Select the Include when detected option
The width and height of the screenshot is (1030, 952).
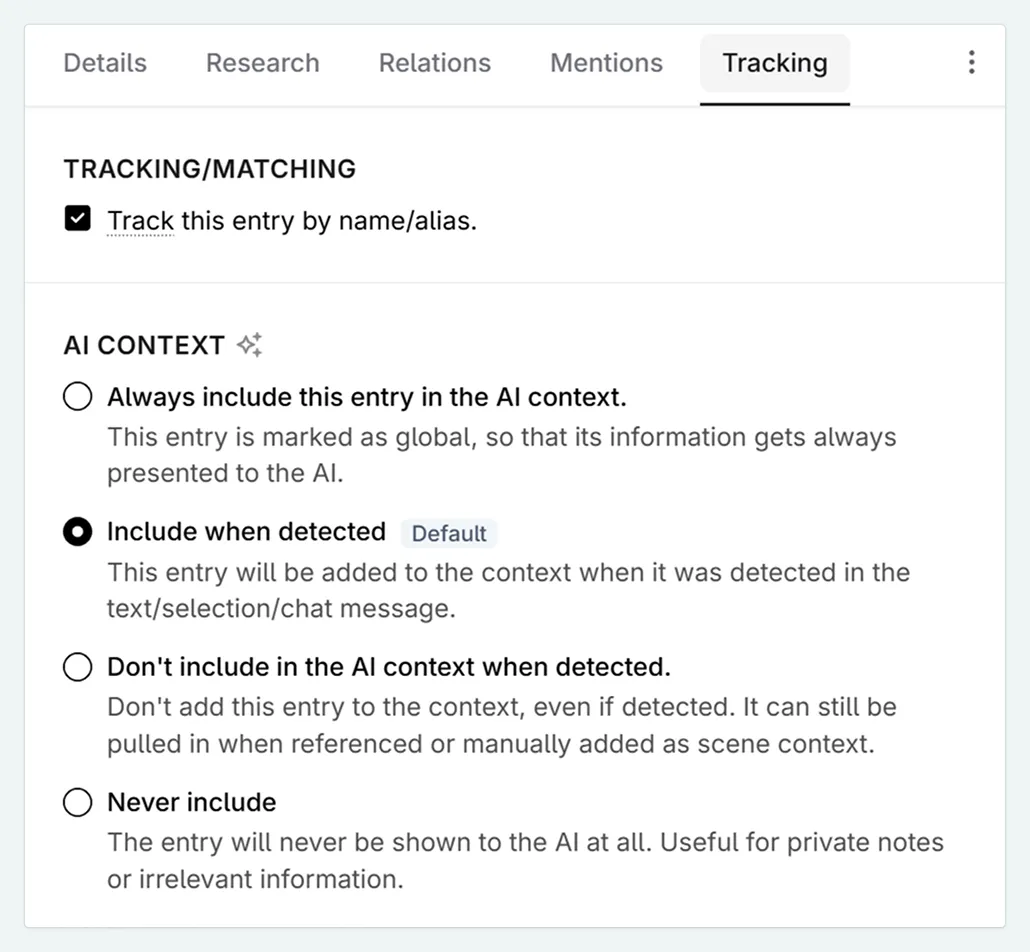(x=77, y=531)
